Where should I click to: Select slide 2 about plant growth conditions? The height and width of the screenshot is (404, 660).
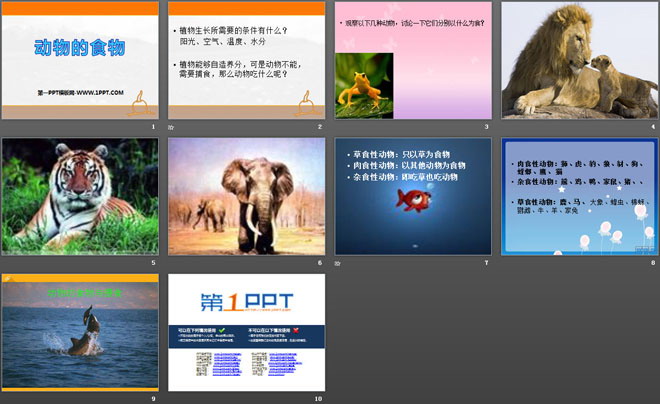point(247,60)
